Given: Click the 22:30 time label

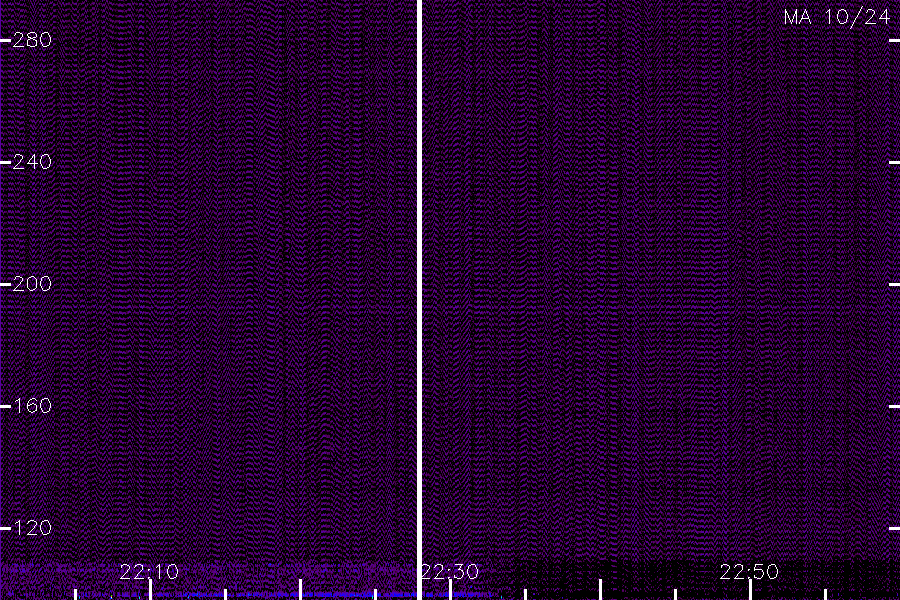Looking at the screenshot, I should click(x=450, y=572).
